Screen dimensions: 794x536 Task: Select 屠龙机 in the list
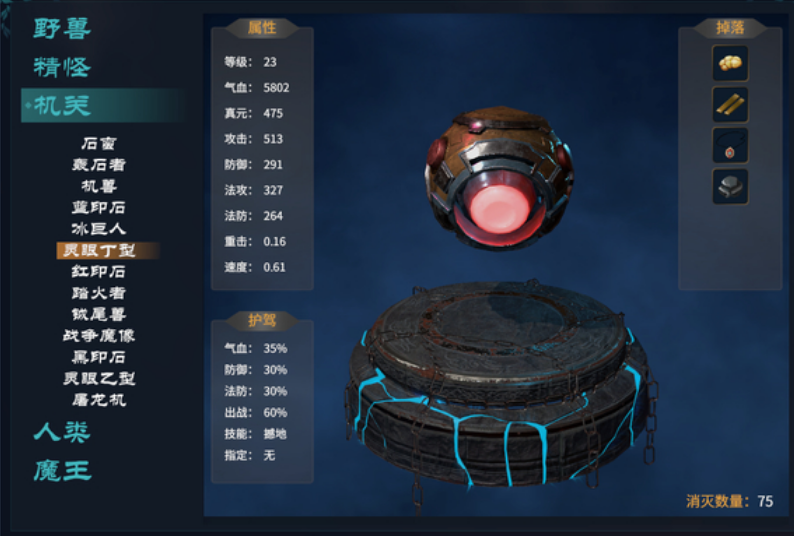click(99, 400)
